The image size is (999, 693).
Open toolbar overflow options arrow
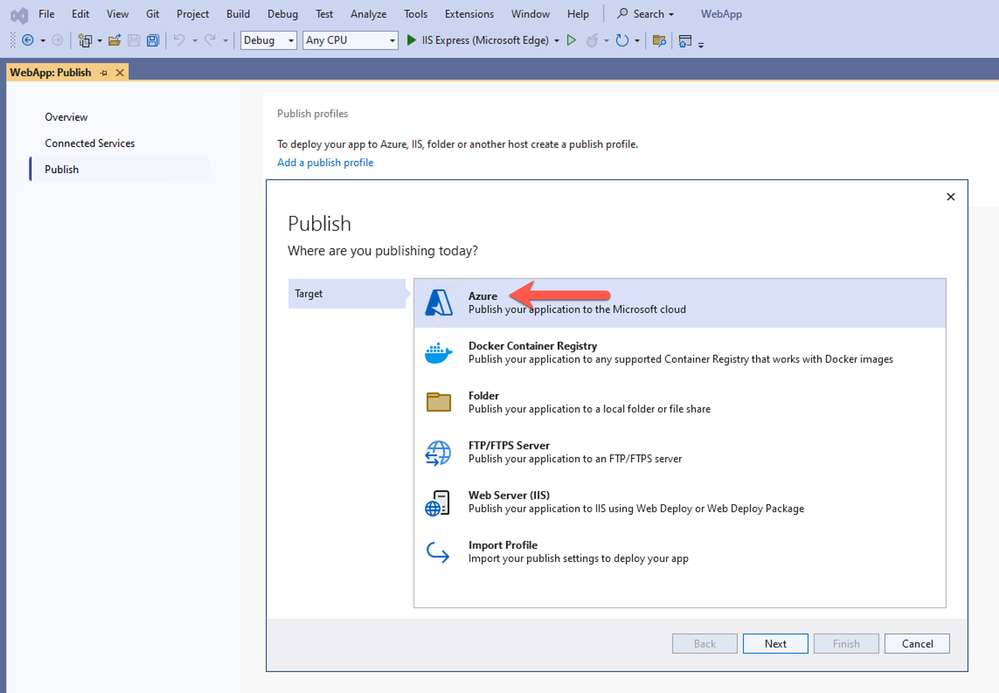701,45
